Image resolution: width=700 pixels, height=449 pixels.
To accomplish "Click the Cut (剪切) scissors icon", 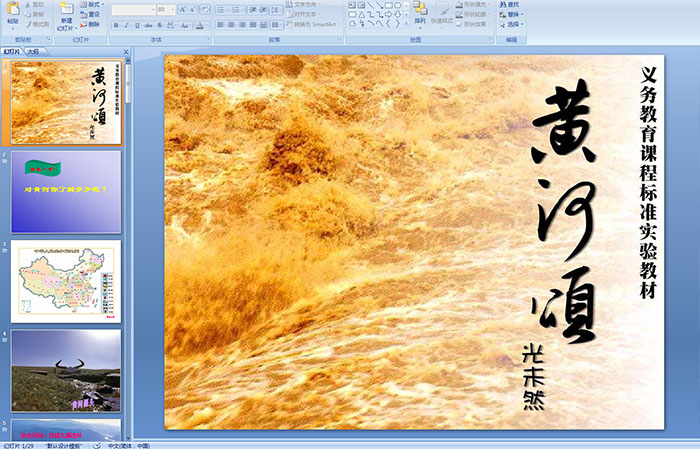I will point(28,4).
